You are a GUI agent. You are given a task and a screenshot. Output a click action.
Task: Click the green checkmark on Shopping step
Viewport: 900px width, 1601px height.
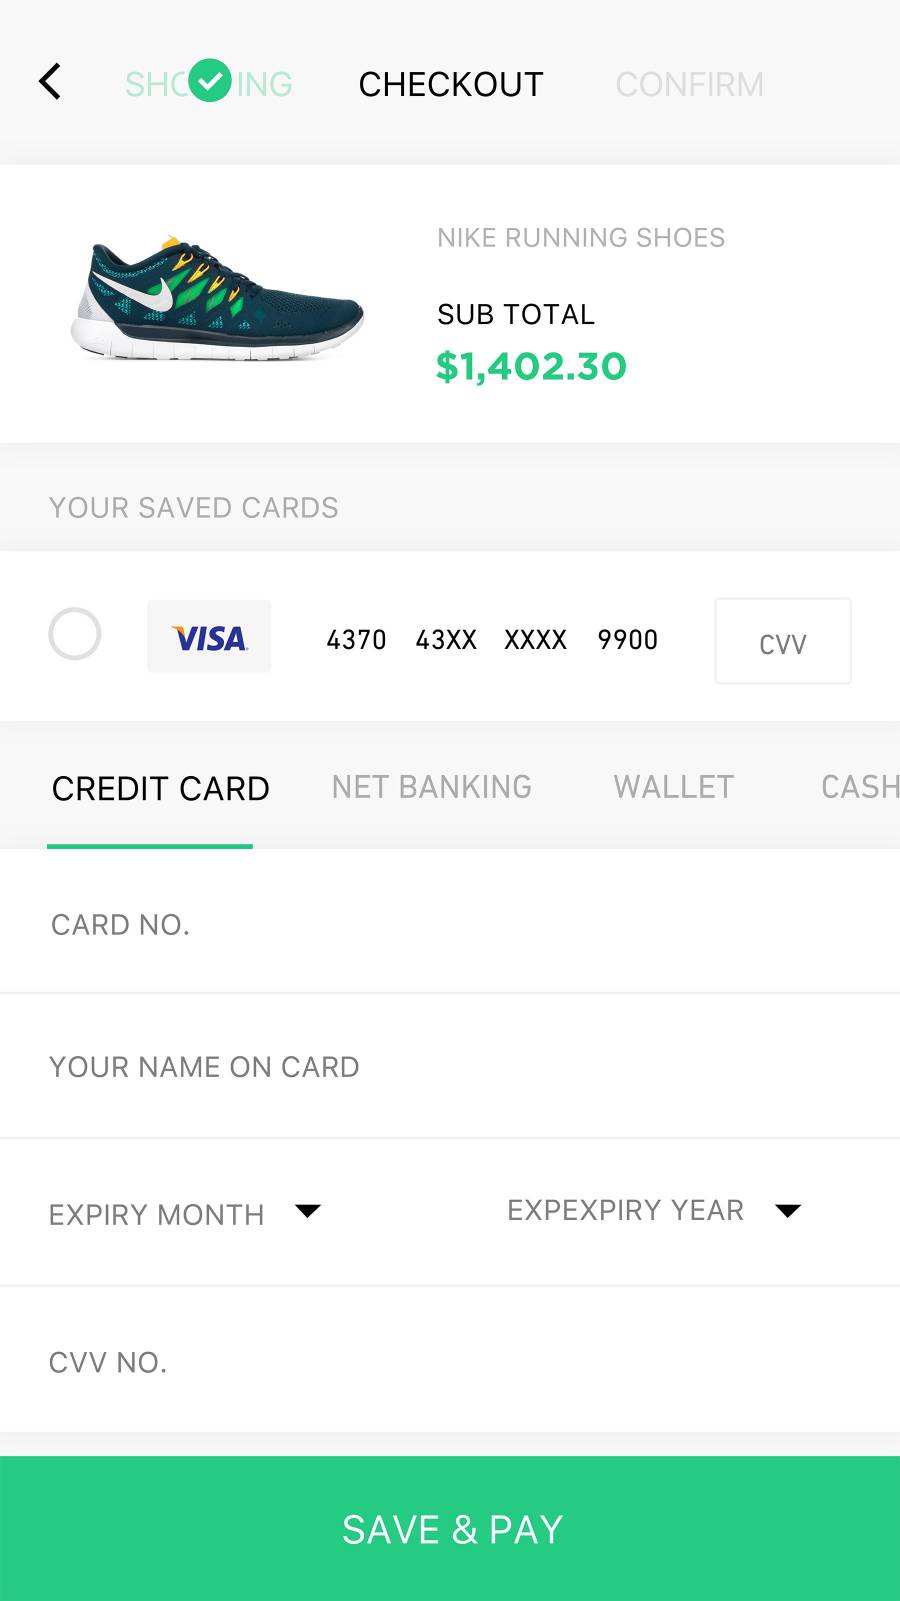(210, 81)
